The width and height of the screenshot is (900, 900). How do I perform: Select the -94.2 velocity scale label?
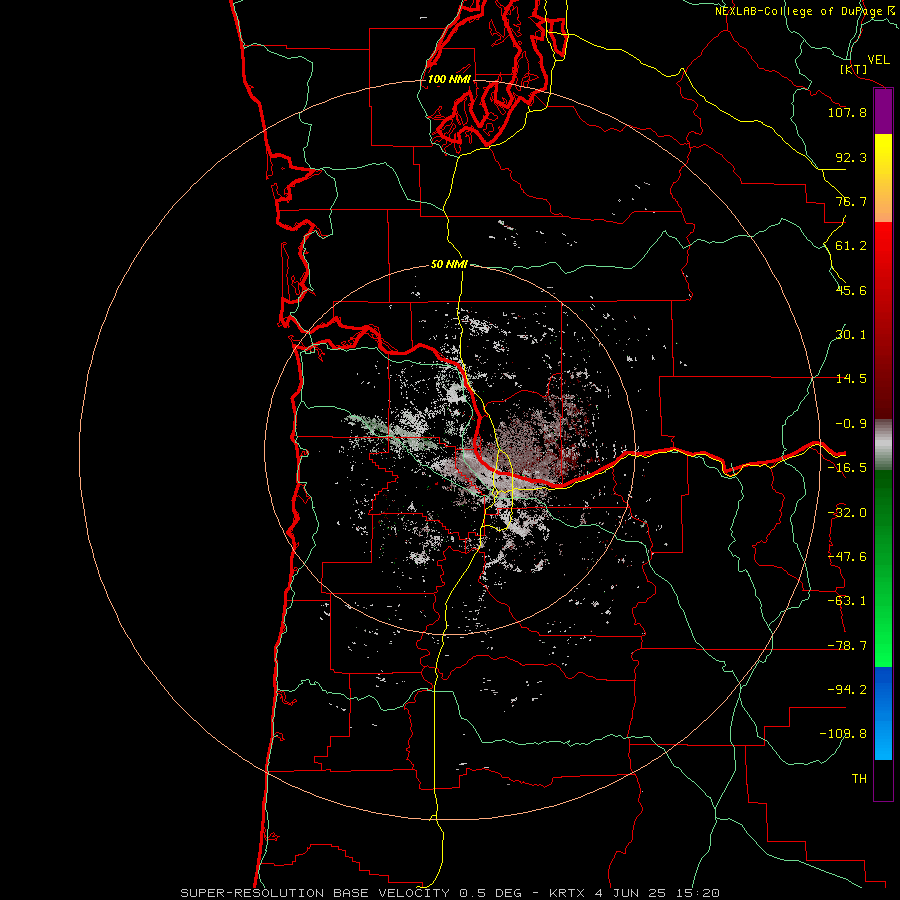click(x=847, y=690)
